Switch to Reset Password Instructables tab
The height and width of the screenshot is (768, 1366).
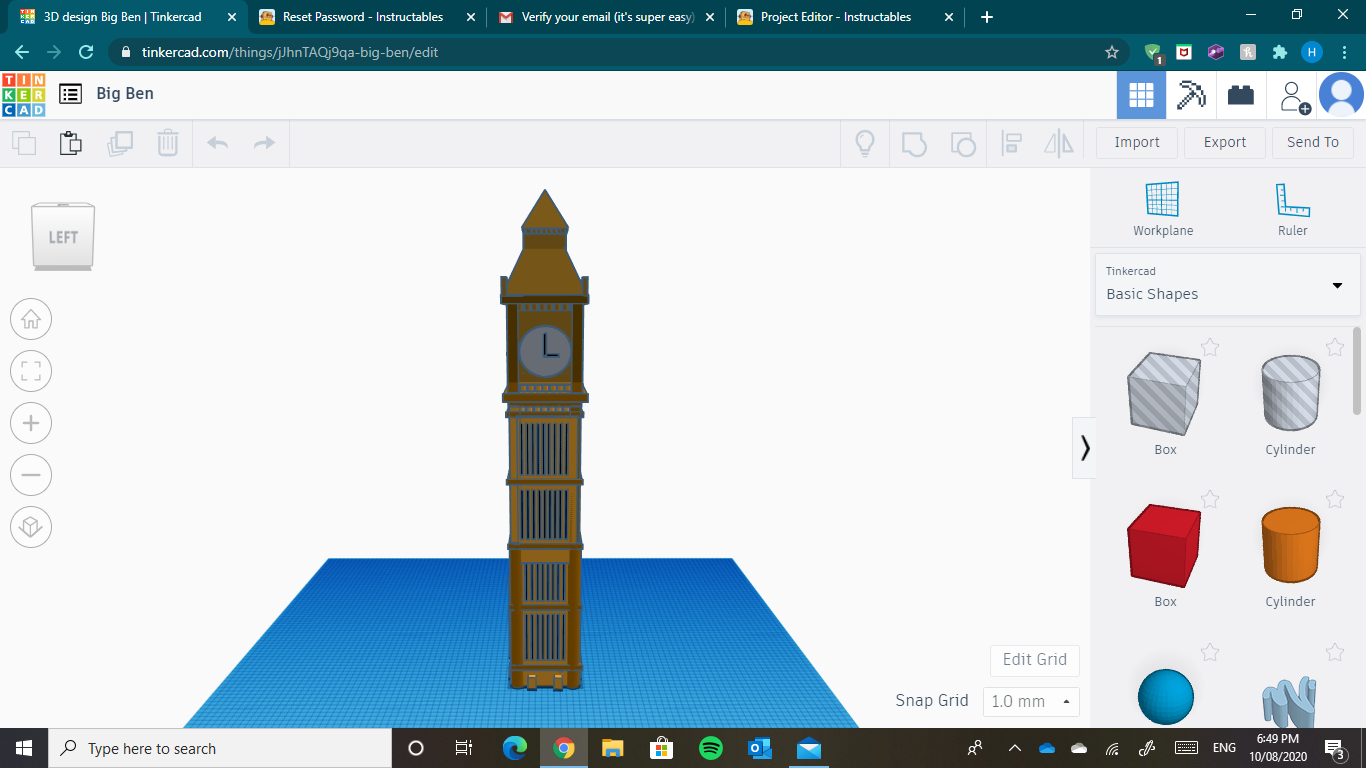pos(367,17)
